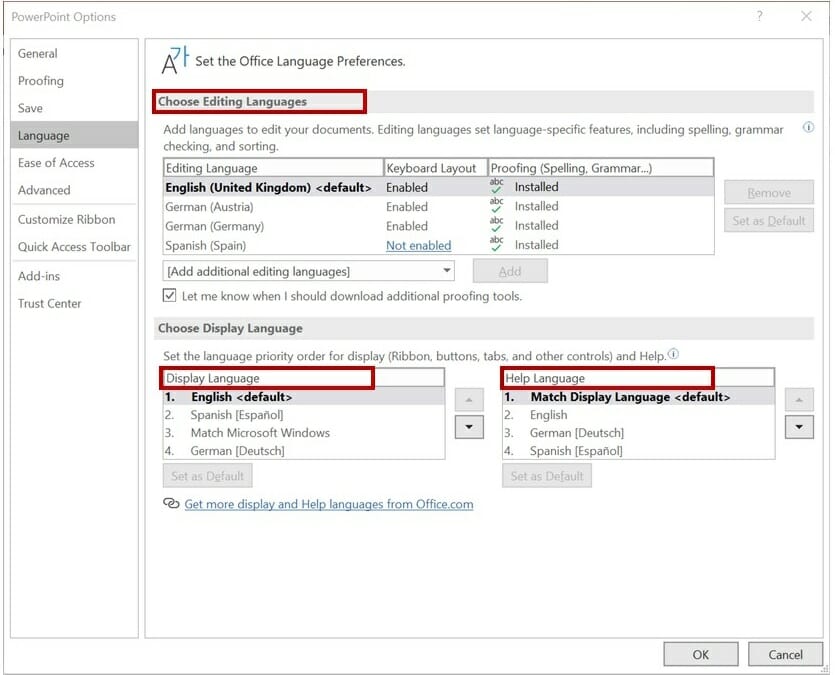Viewport: 835px width, 675px height.
Task: Click the Not enabled keyboard layout link
Action: pos(418,244)
